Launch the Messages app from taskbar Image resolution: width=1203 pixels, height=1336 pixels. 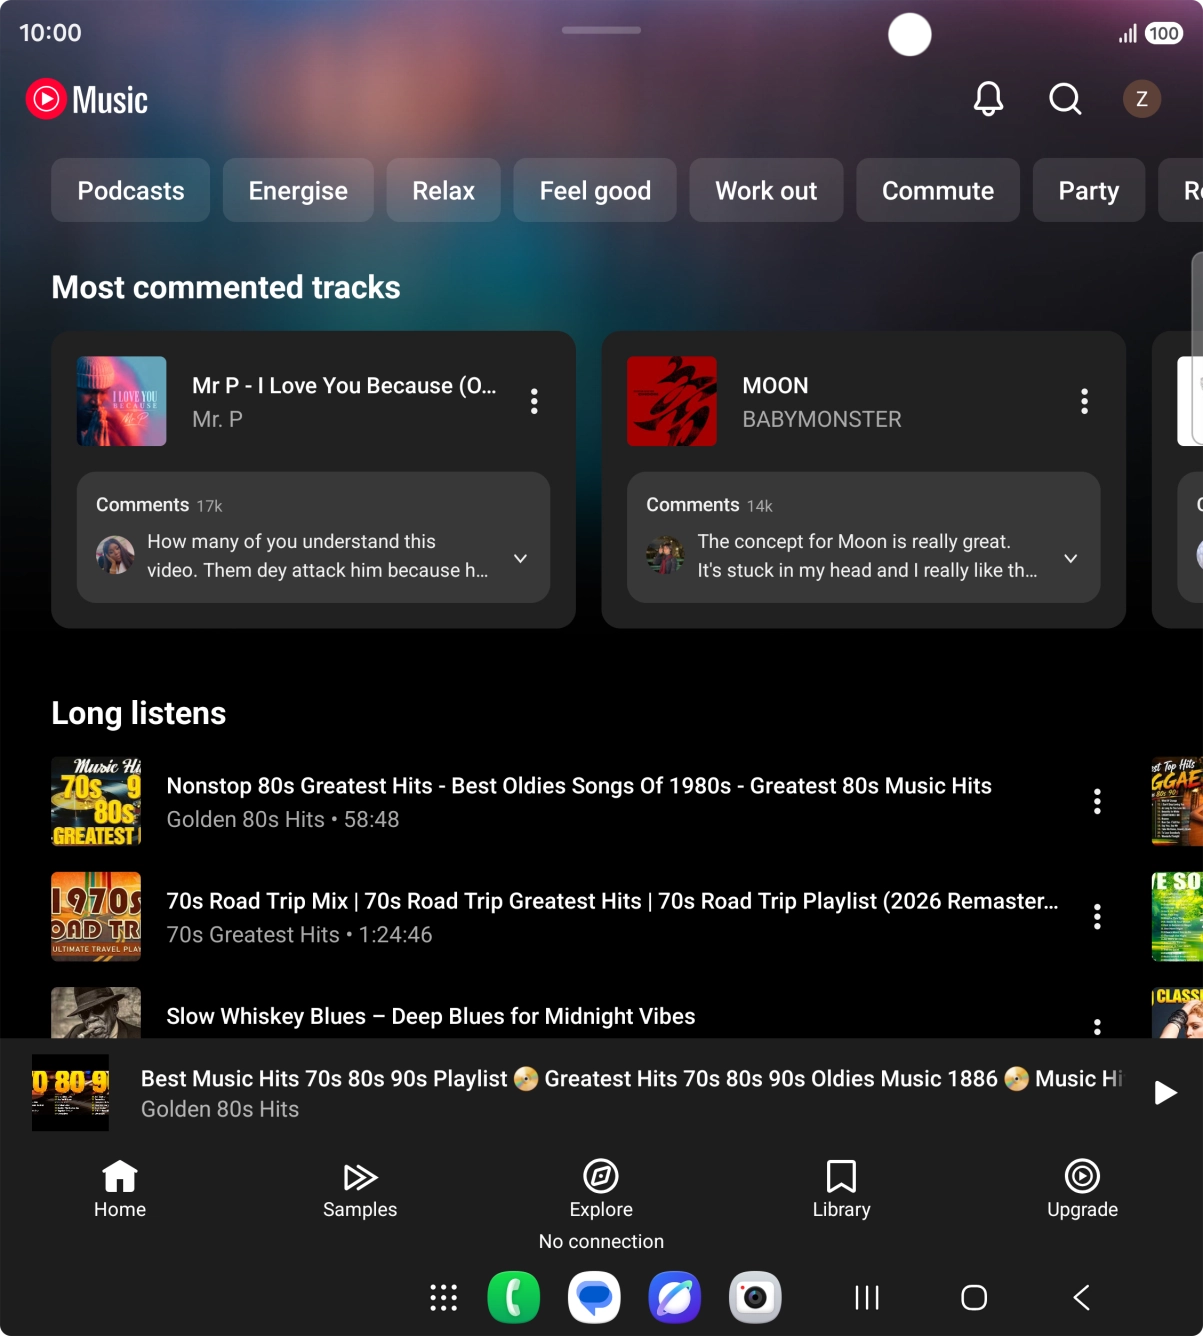[x=594, y=1297]
